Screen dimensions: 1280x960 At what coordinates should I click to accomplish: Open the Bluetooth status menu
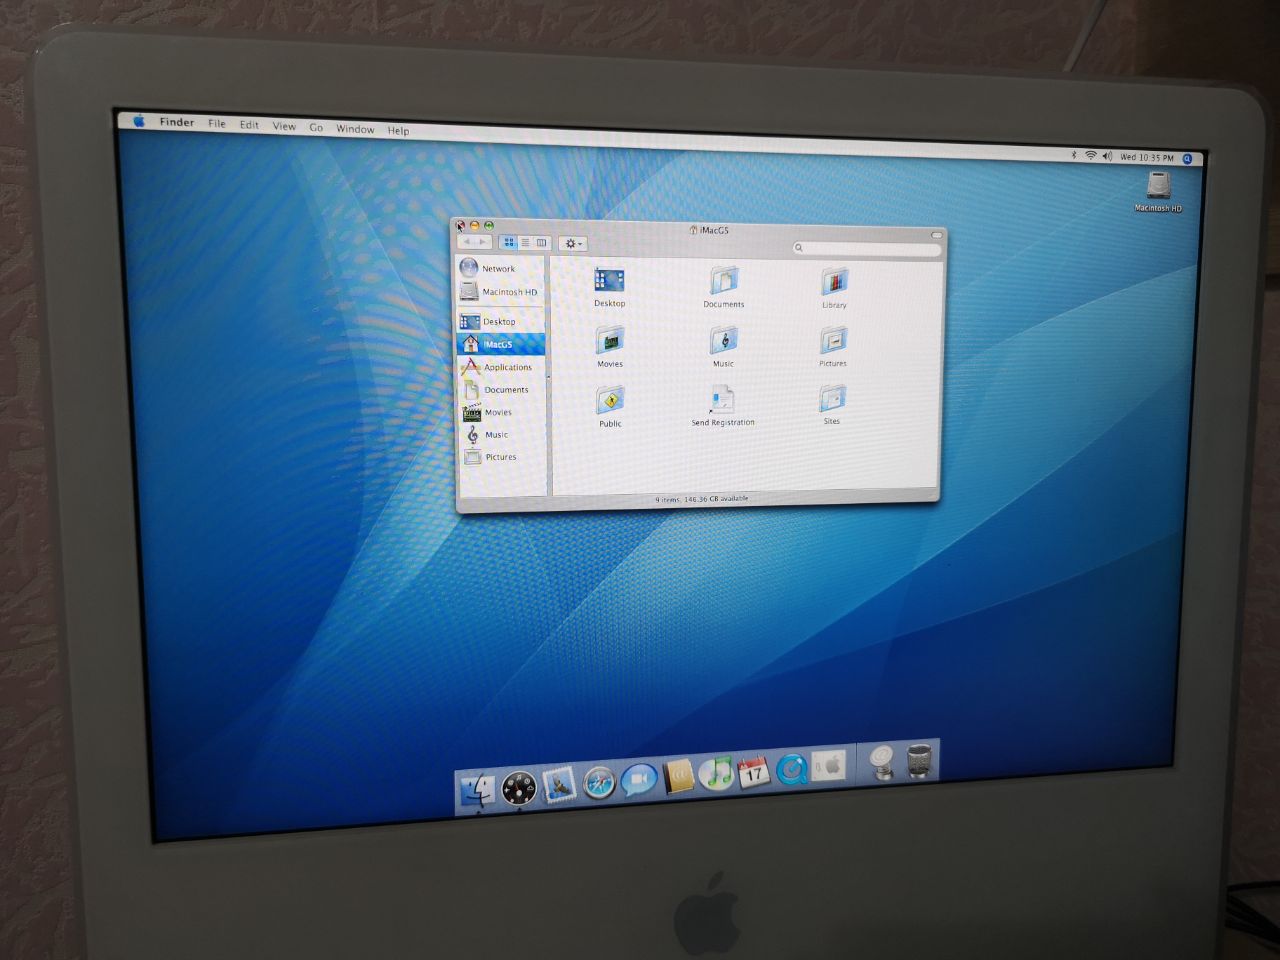point(1074,155)
